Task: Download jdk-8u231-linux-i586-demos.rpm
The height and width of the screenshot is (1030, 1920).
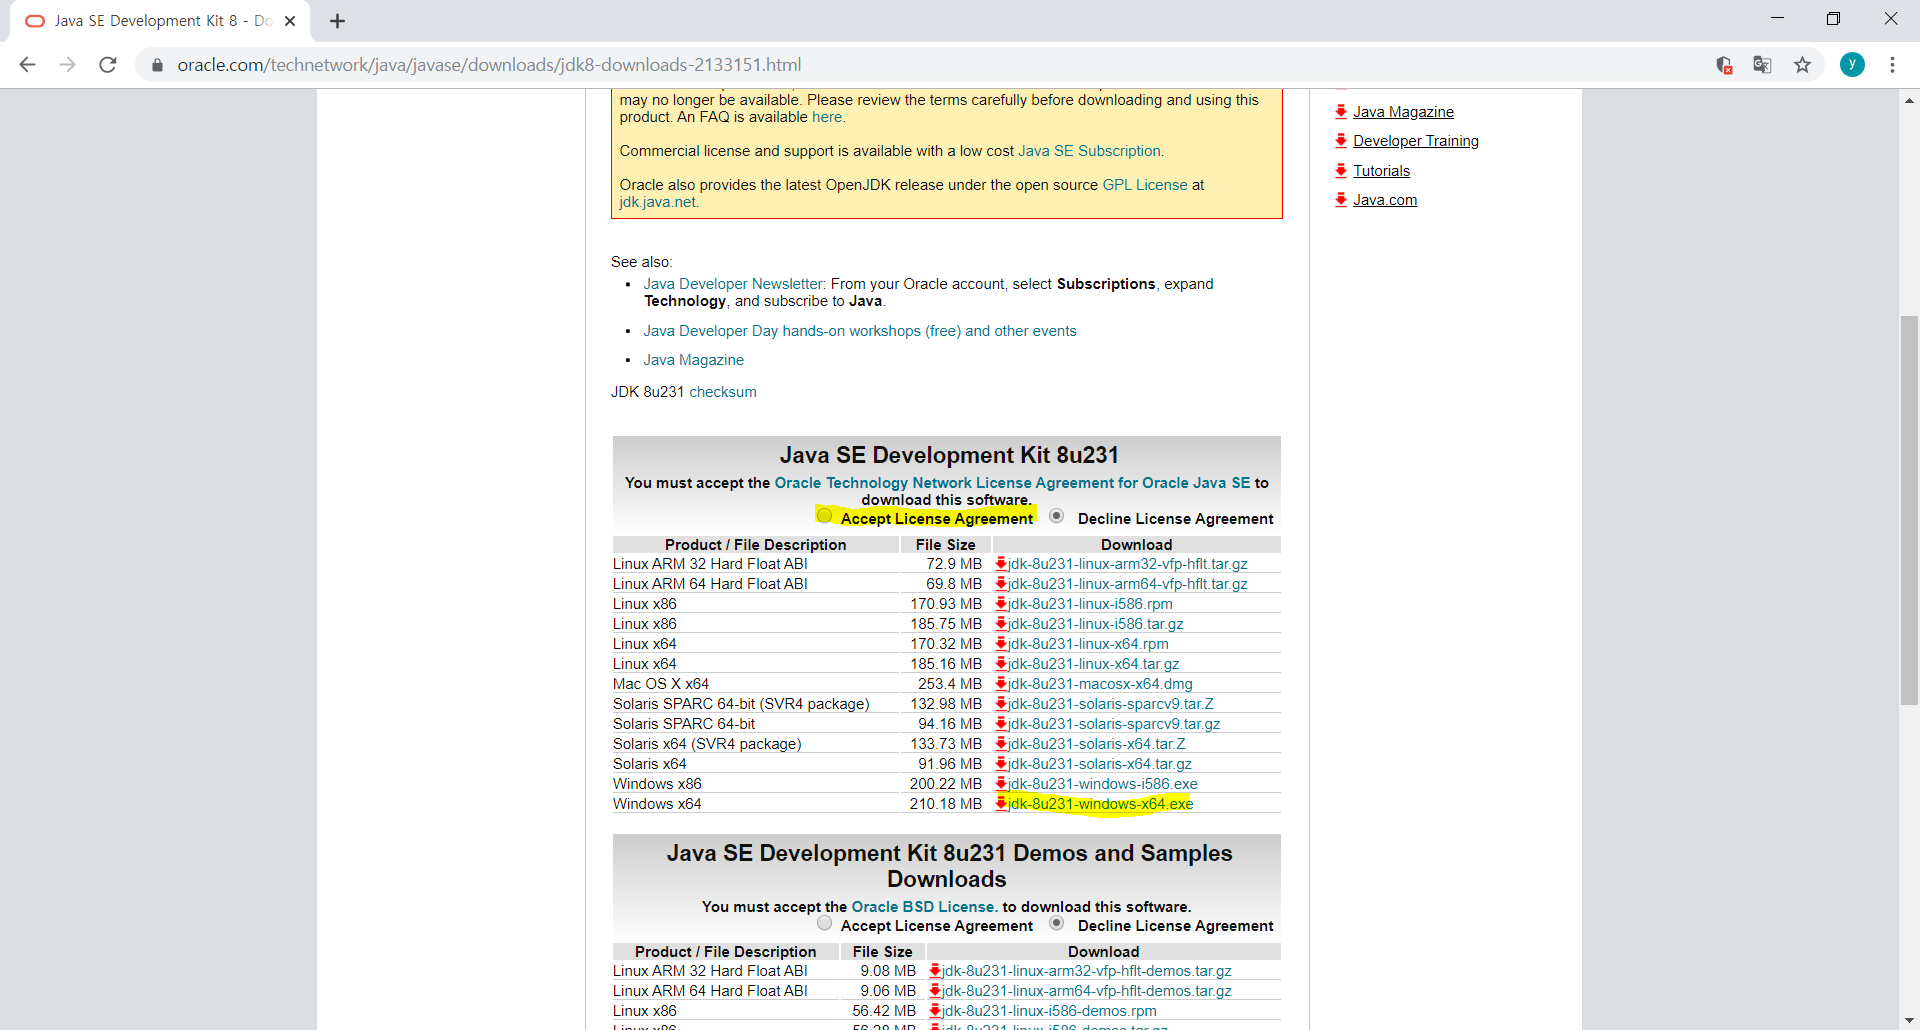Action: pos(1049,1011)
